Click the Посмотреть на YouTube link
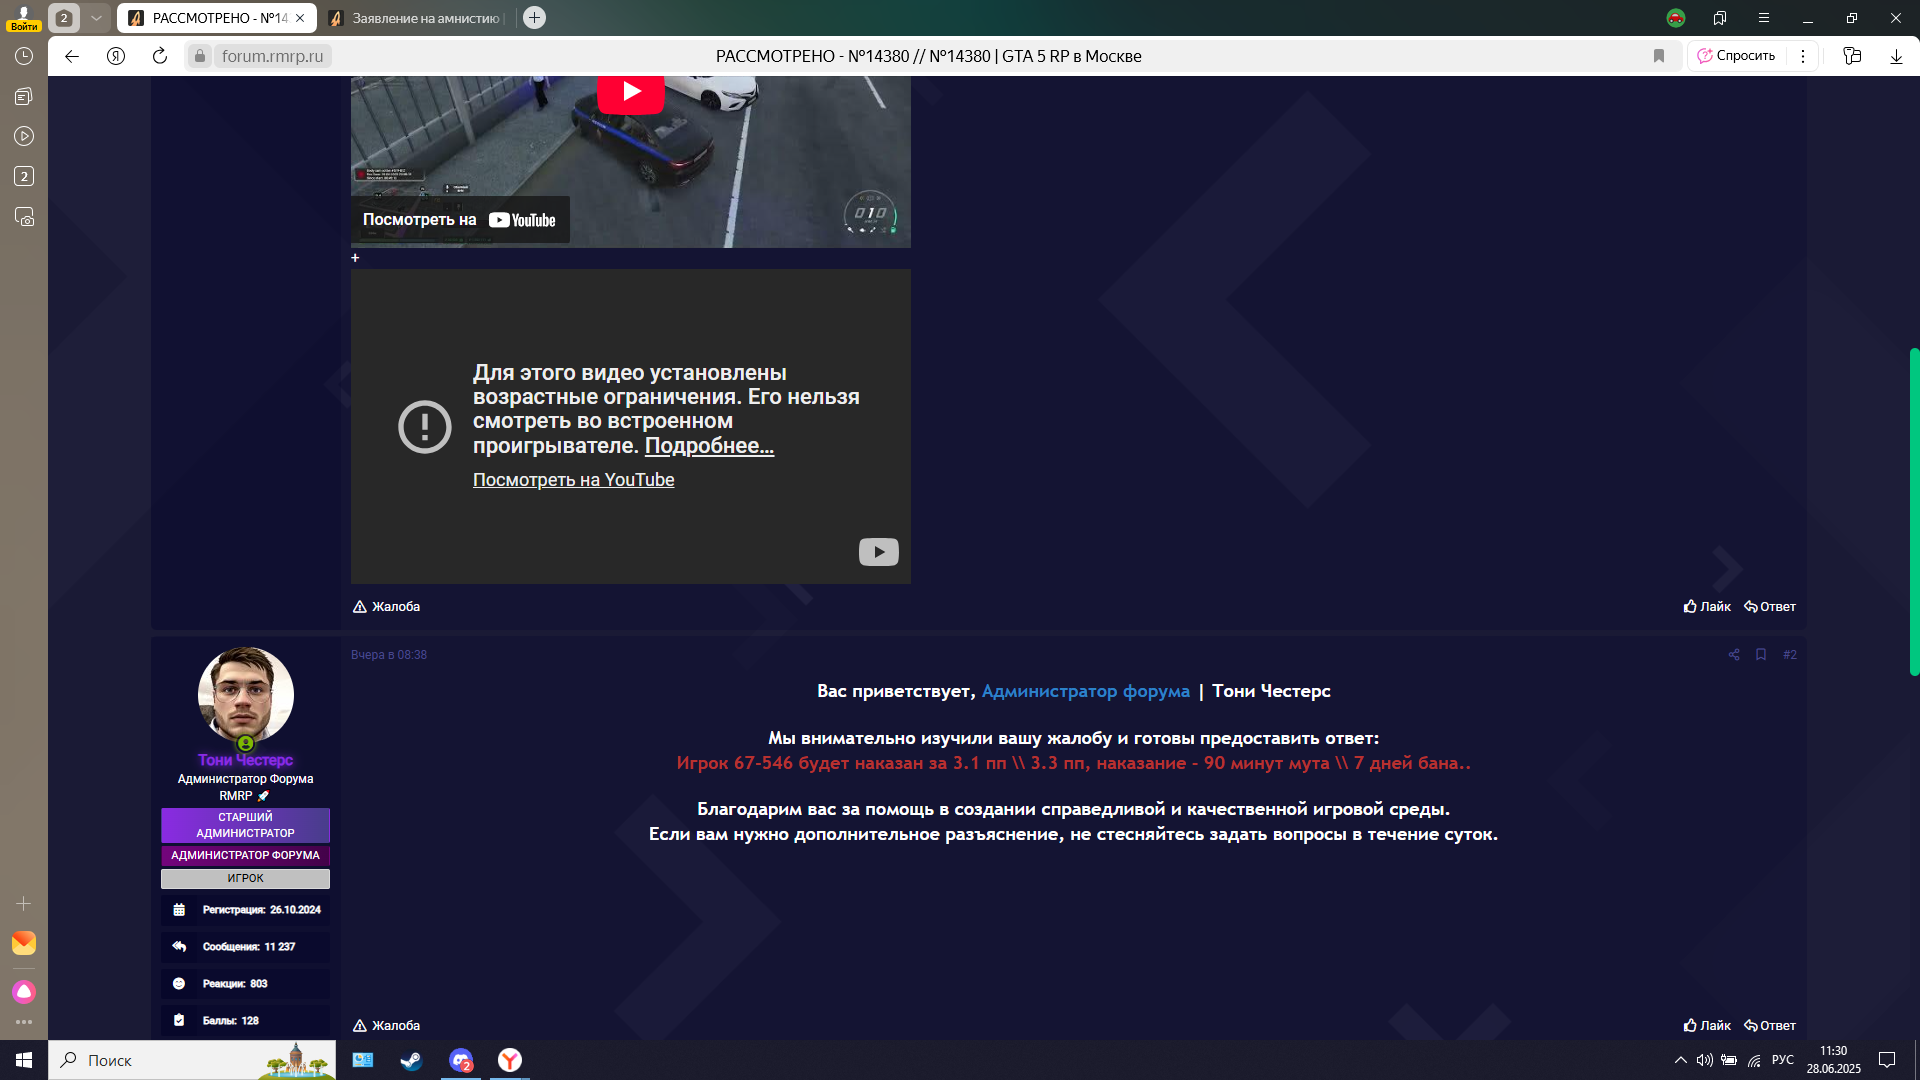The width and height of the screenshot is (1920, 1080). (573, 480)
